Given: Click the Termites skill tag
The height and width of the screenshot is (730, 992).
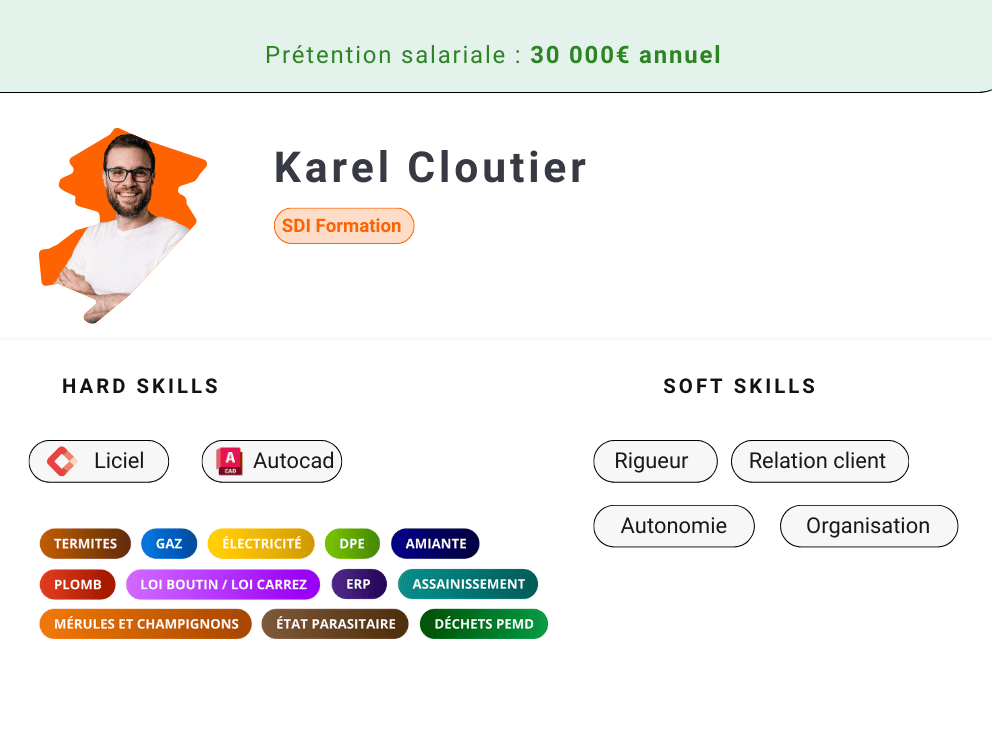Looking at the screenshot, I should [85, 544].
